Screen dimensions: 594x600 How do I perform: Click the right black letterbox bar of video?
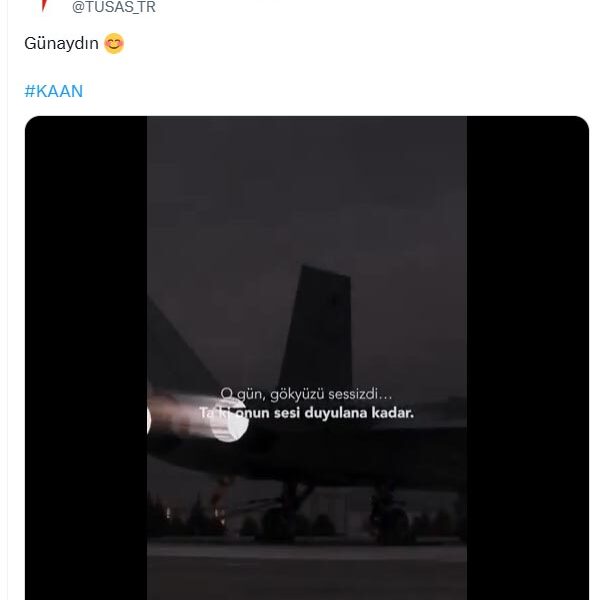528,358
